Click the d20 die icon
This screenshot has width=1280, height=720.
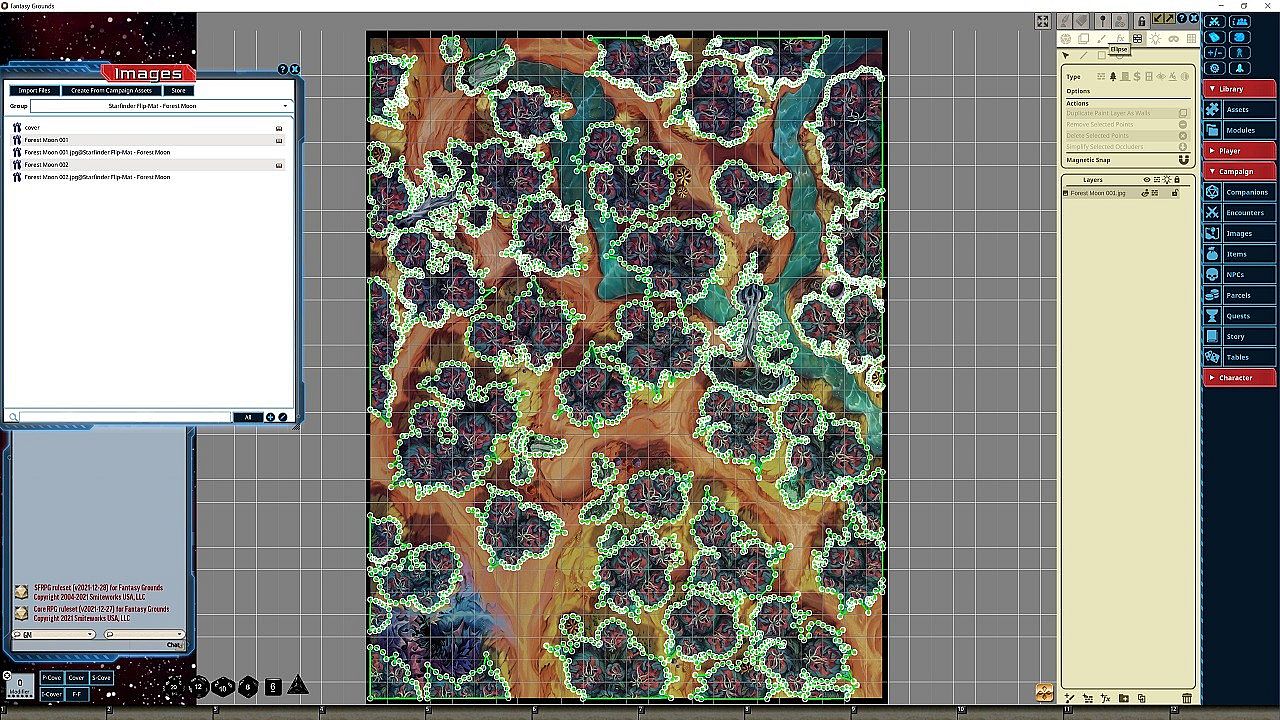(175, 686)
